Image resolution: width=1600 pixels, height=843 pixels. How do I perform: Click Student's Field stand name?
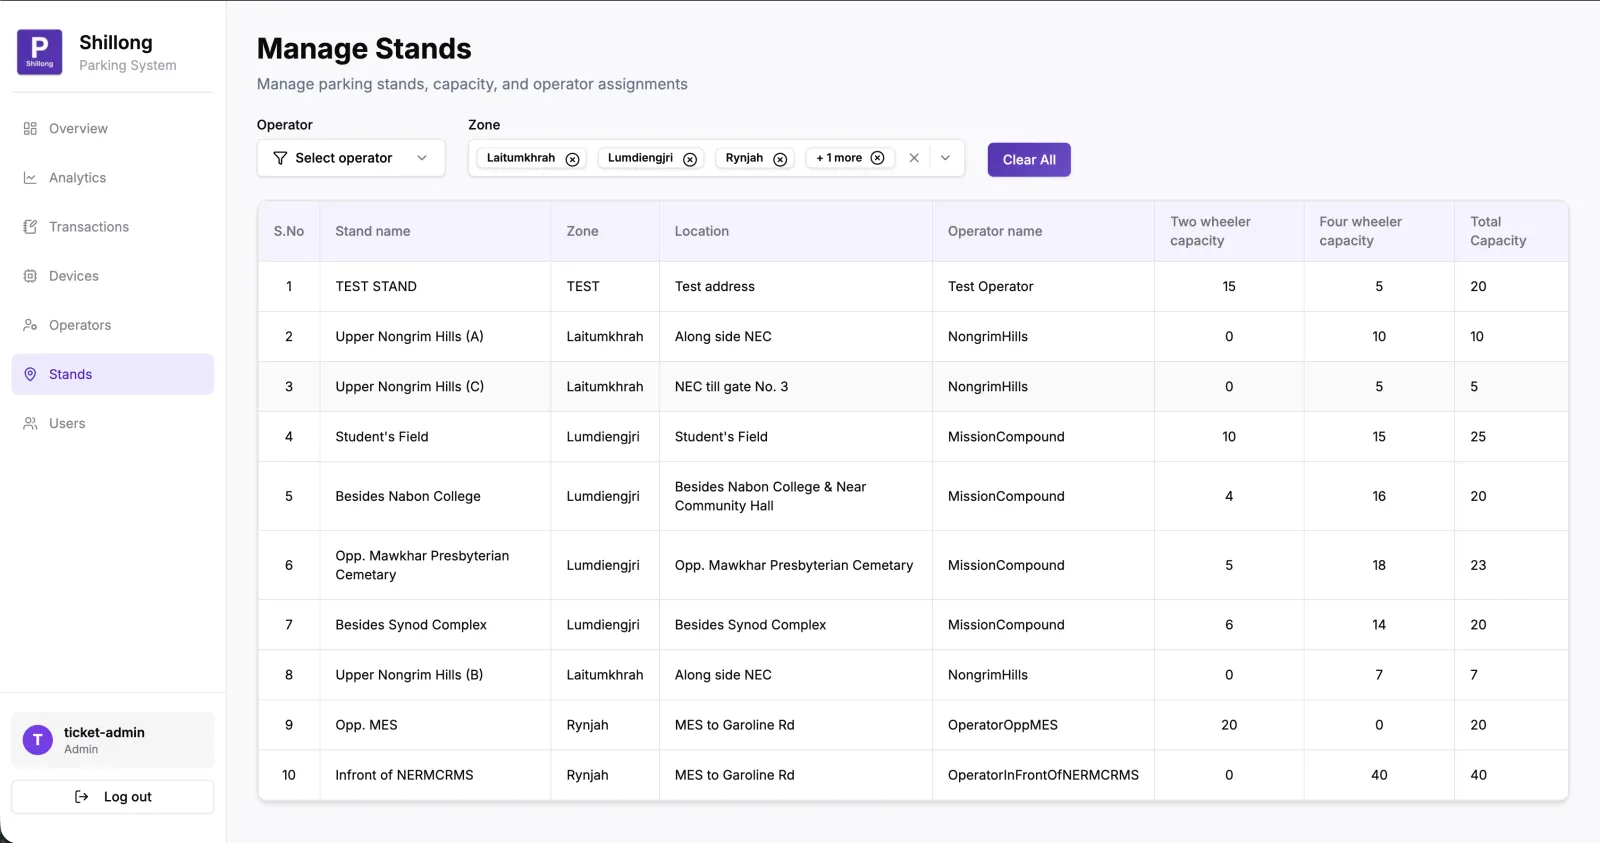point(382,437)
